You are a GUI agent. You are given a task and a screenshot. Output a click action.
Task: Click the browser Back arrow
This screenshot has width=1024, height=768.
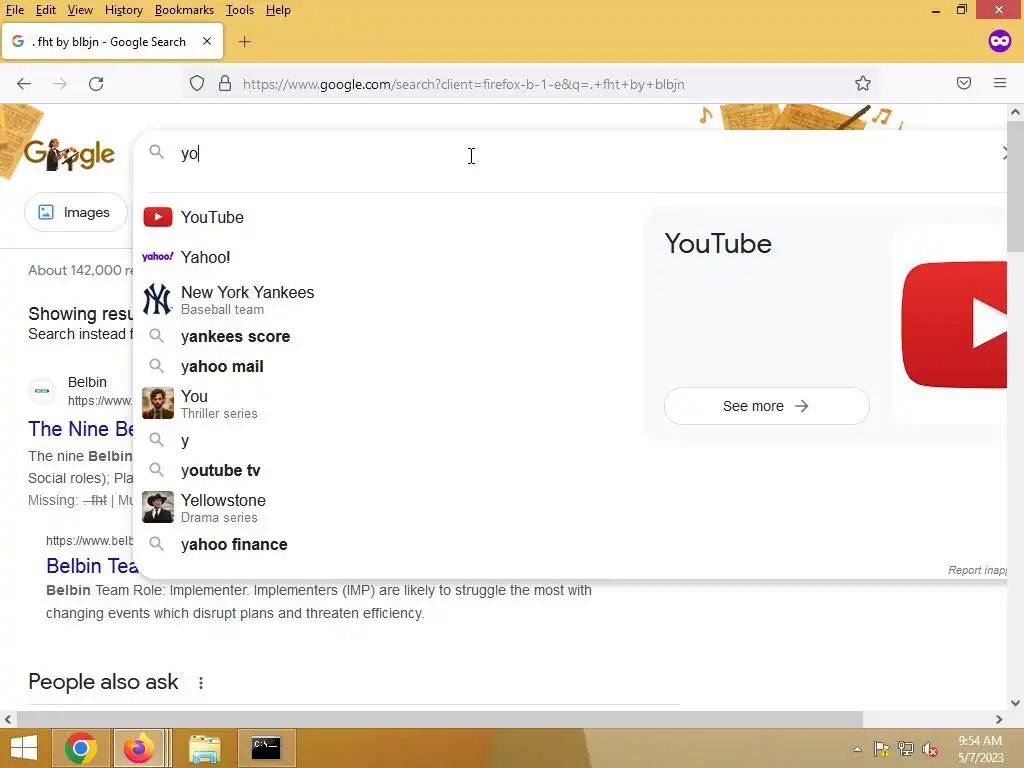[x=24, y=84]
